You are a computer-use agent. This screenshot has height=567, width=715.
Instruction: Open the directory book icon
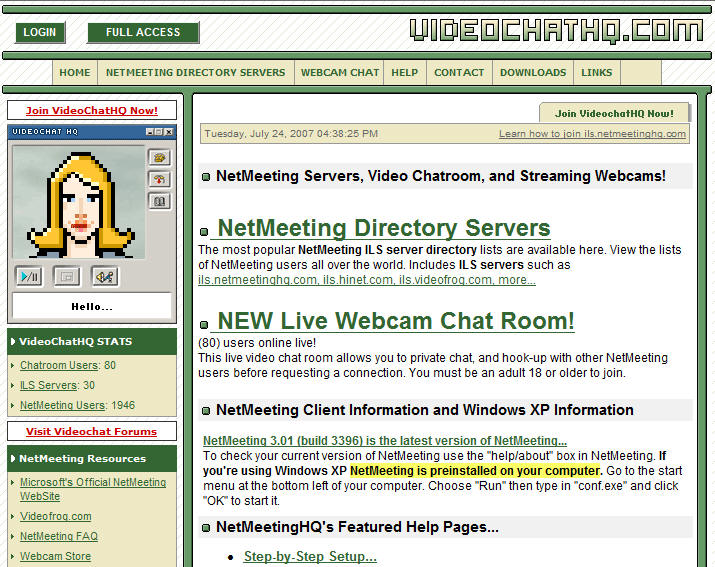click(159, 202)
